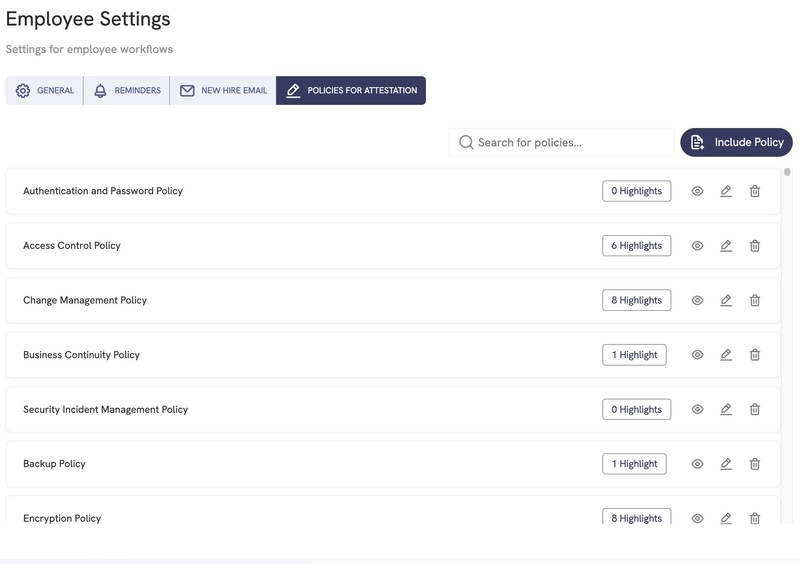Select the Business Continuity Policy name

pyautogui.click(x=81, y=355)
